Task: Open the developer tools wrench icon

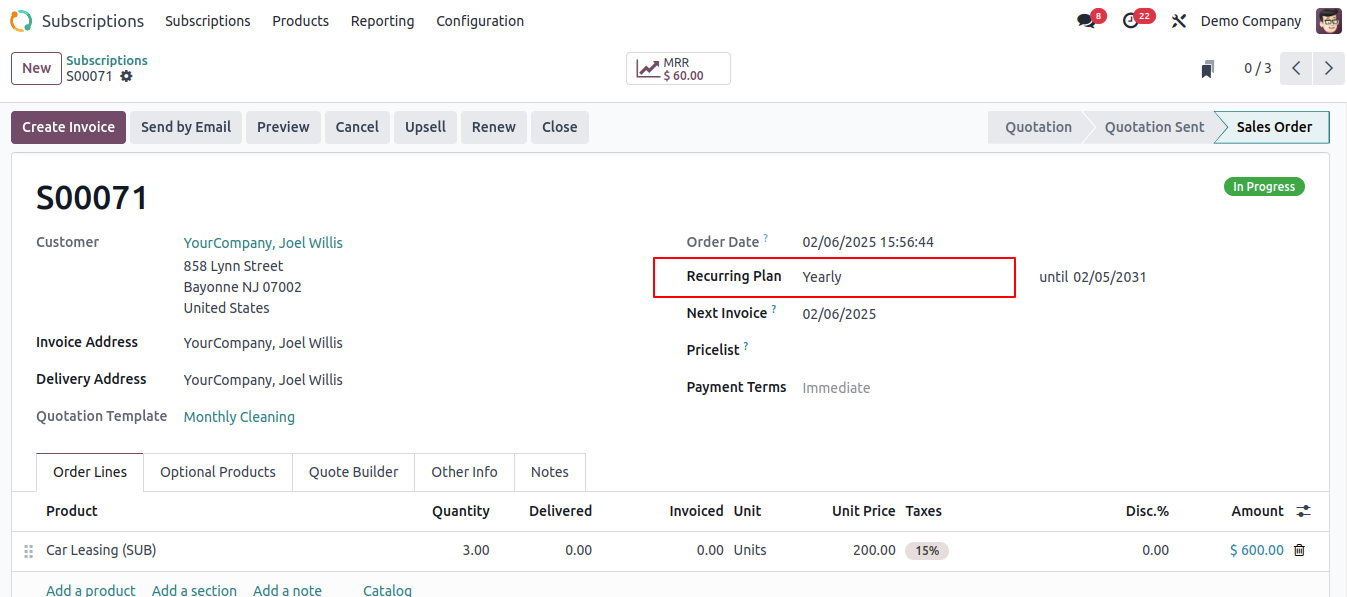Action: [1179, 21]
